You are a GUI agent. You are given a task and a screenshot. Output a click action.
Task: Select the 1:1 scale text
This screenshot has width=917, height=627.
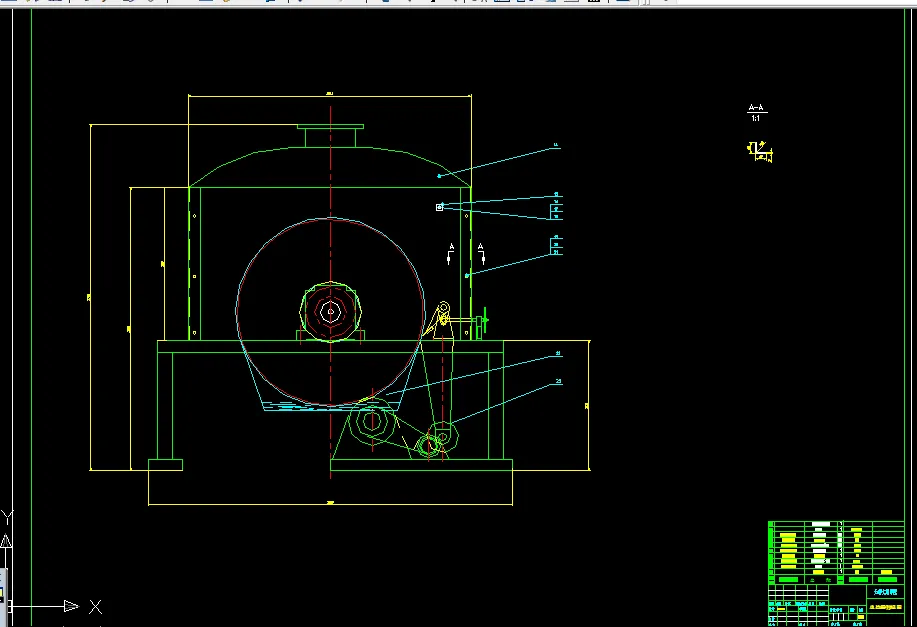(x=756, y=118)
